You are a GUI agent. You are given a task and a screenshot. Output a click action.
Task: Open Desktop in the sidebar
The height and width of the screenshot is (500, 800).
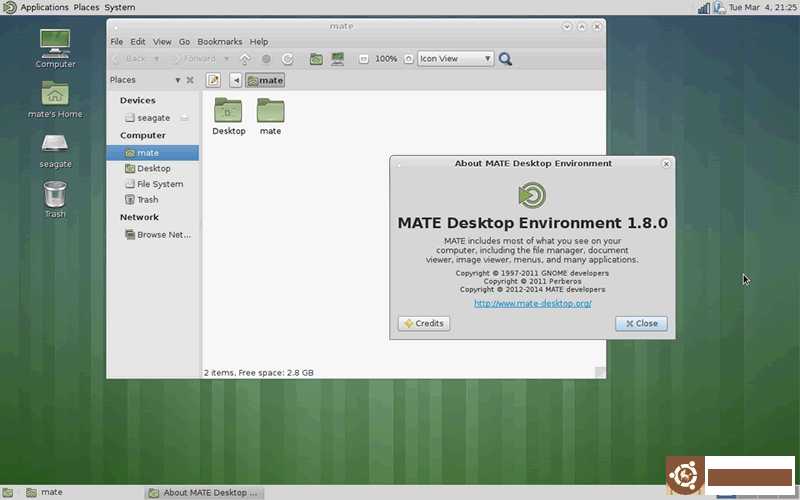(x=153, y=168)
